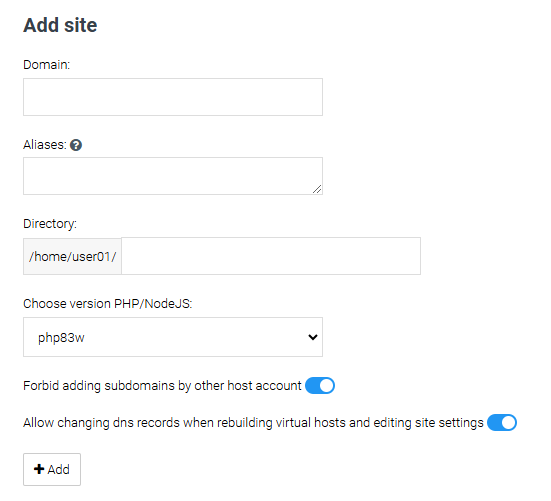Click the Aliases help question mark icon
The image size is (551, 501).
point(76,145)
